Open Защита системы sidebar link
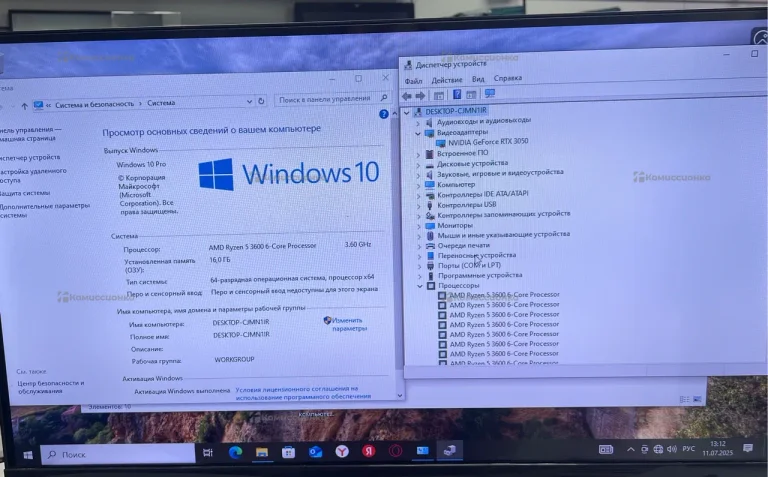Screen dimensions: 768x477 24,193
